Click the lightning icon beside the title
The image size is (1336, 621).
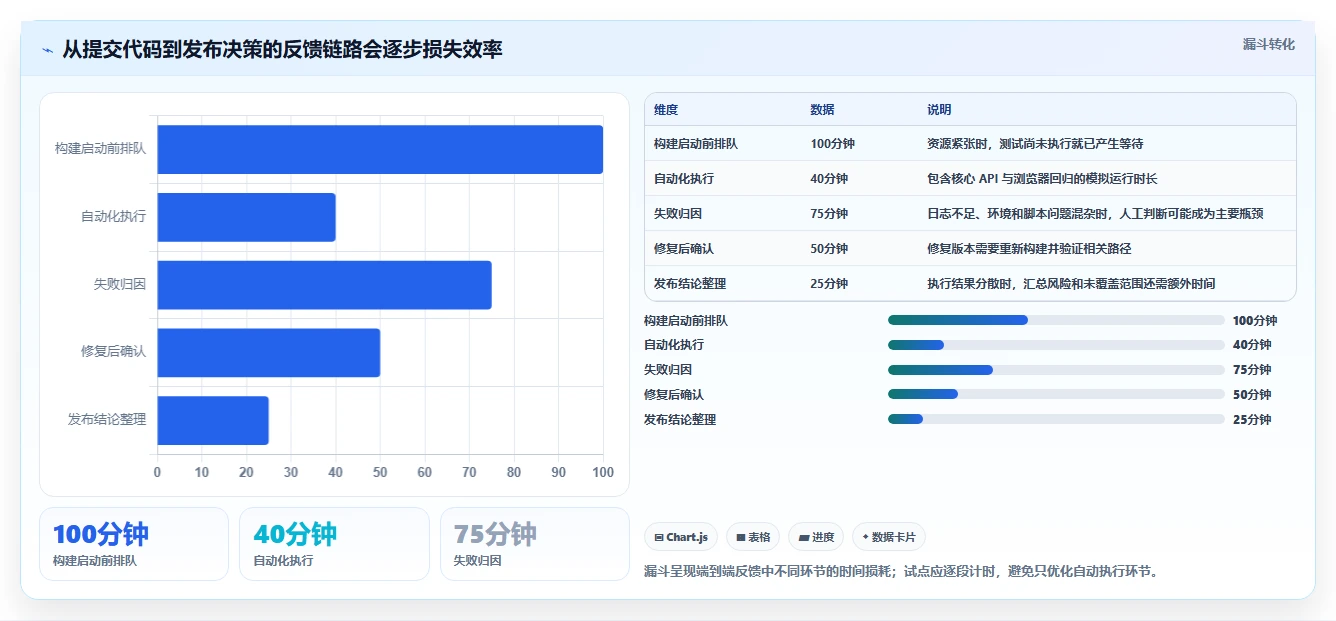point(47,50)
